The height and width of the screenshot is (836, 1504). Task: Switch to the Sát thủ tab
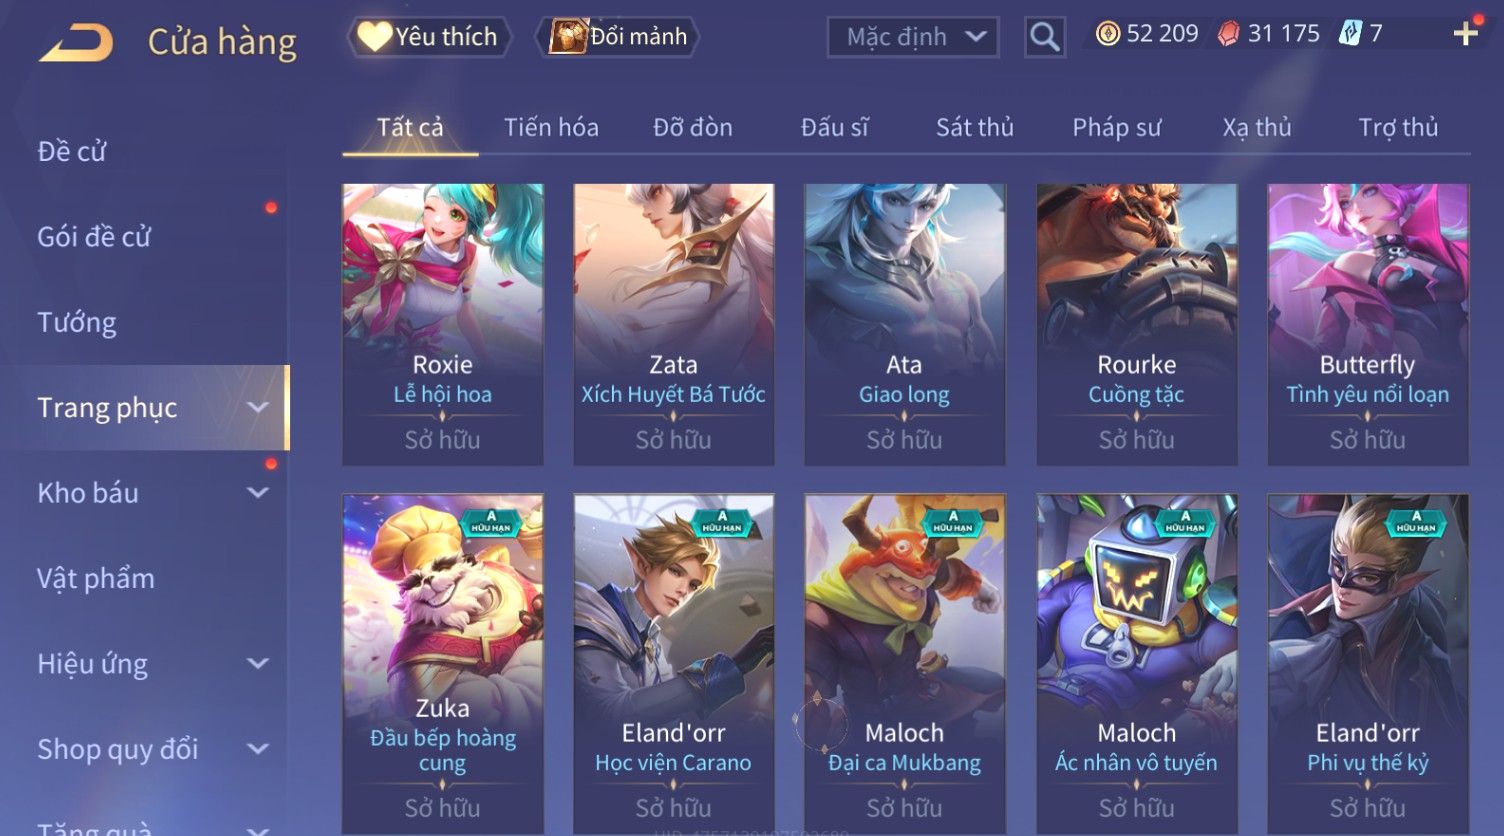pos(974,127)
